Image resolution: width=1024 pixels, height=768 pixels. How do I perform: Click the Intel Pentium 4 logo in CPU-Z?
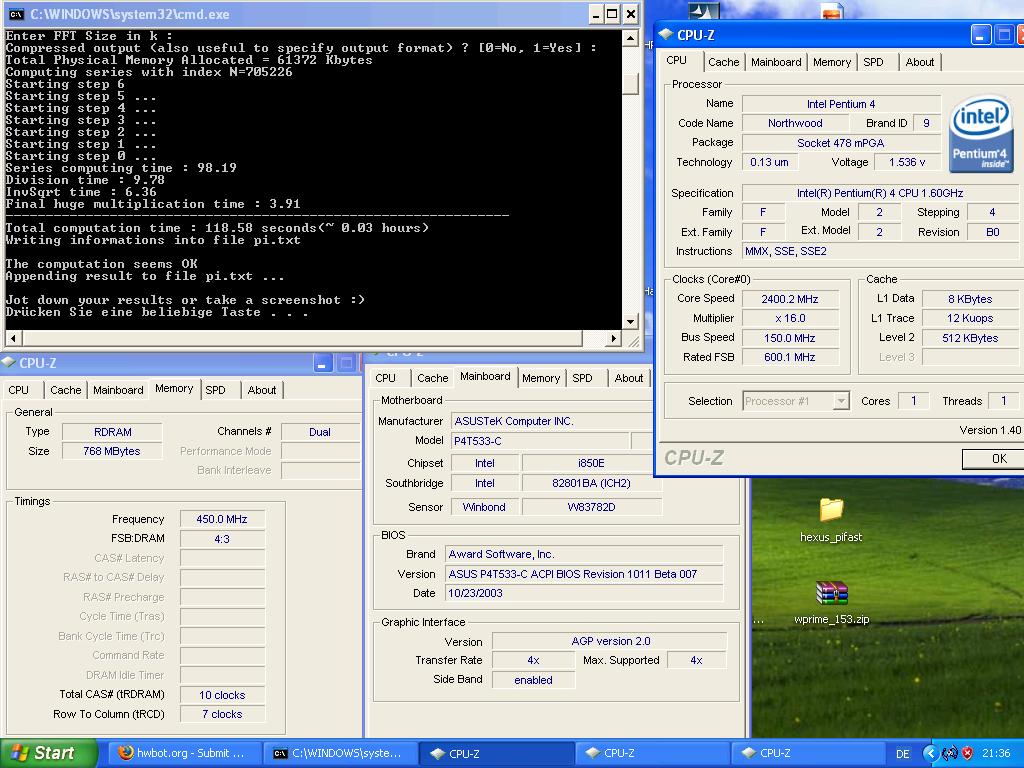pyautogui.click(x=980, y=135)
